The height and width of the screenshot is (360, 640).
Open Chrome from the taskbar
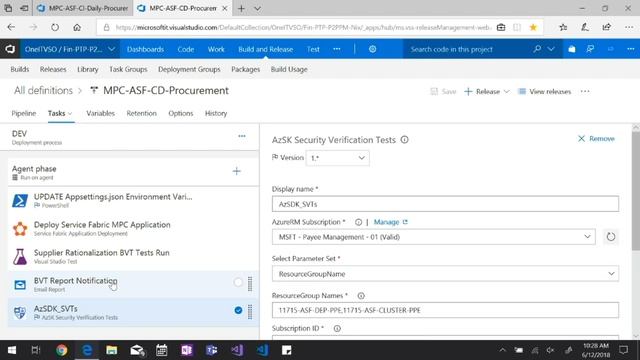62,350
